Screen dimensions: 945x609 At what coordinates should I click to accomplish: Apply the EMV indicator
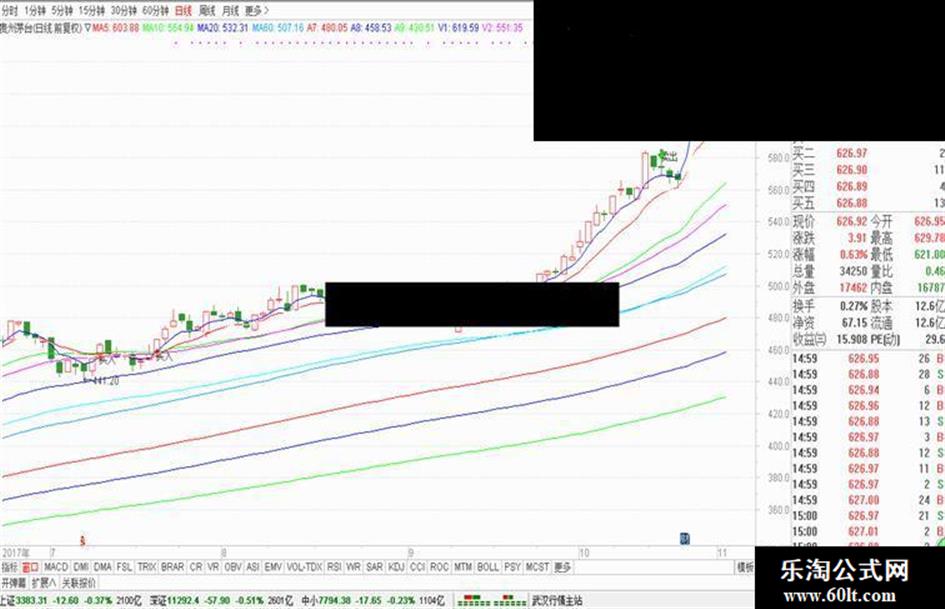tap(273, 567)
